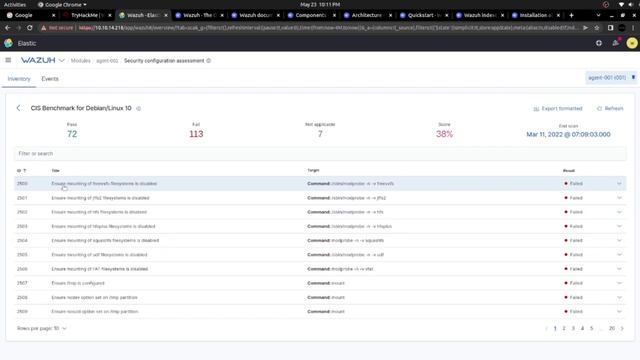Viewport: 640px width, 360px height.
Task: Close the Wazuh - Elastic tab
Action: [166, 15]
